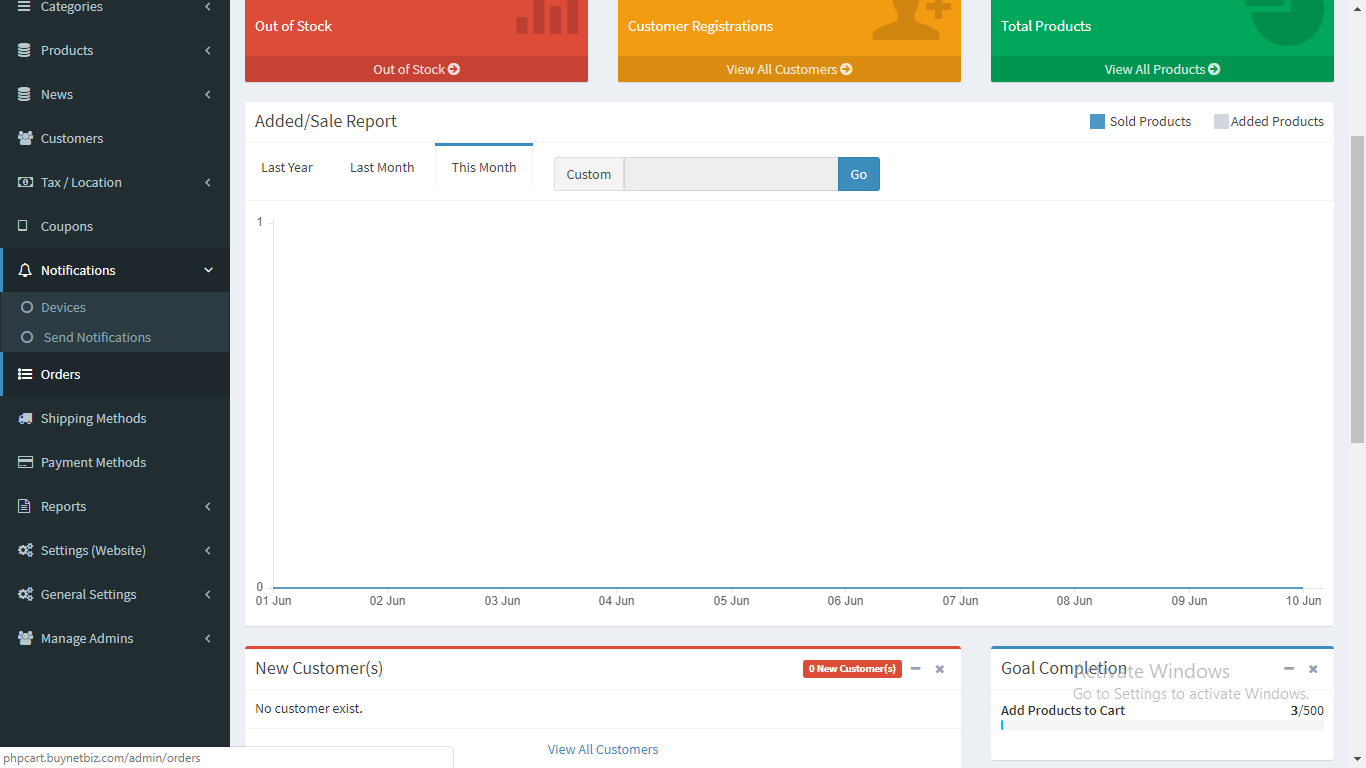1366x768 pixels.
Task: Click the Reports document icon
Action: (x=24, y=506)
